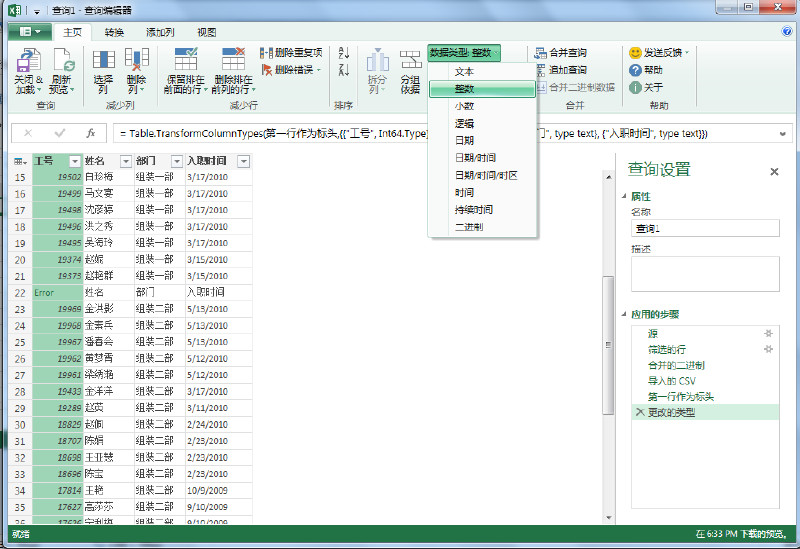Click the Keep Top Rows (保留排在前面的行) icon
This screenshot has height=549, width=800.
[x=186, y=59]
